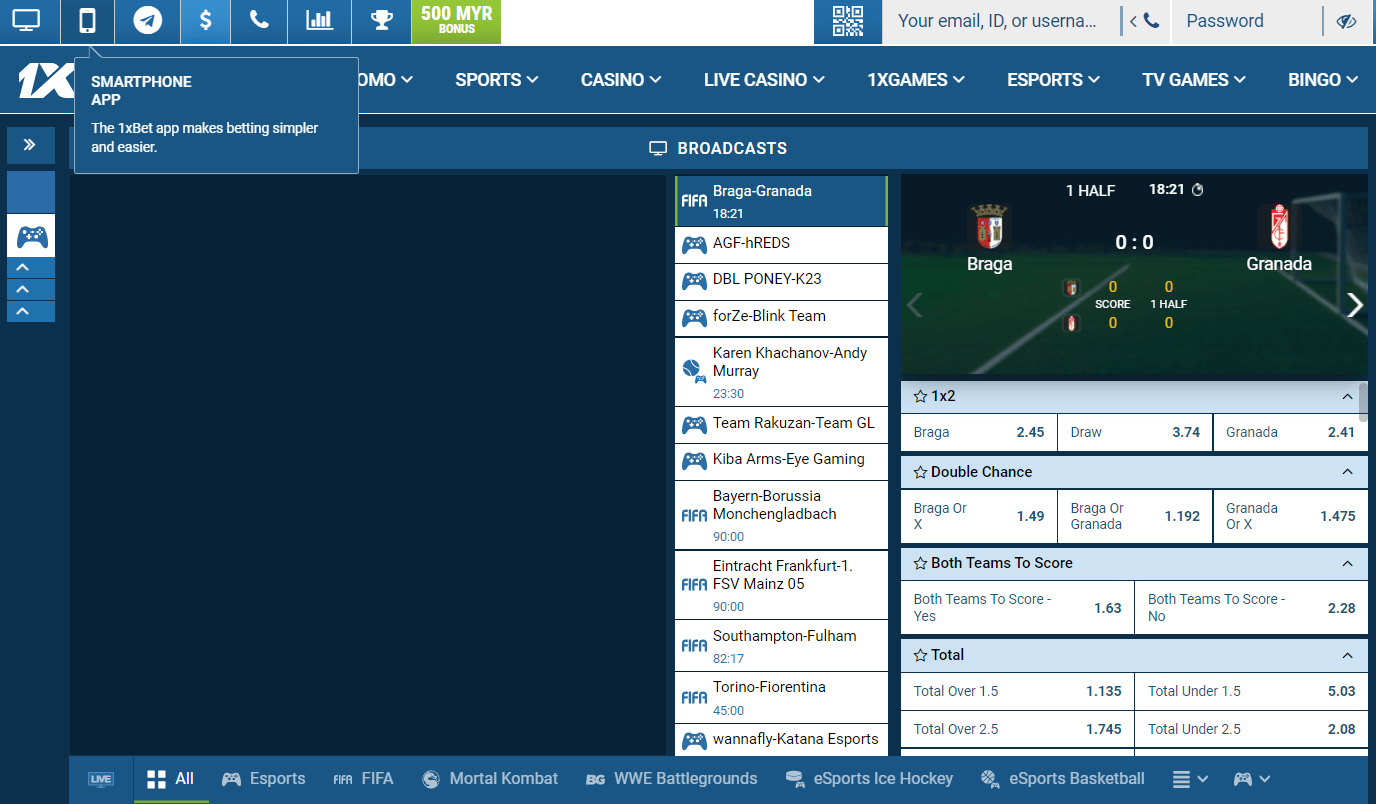Collapse the bottom-most sidebar chevron
Viewport: 1376px width, 804px height.
(x=30, y=311)
